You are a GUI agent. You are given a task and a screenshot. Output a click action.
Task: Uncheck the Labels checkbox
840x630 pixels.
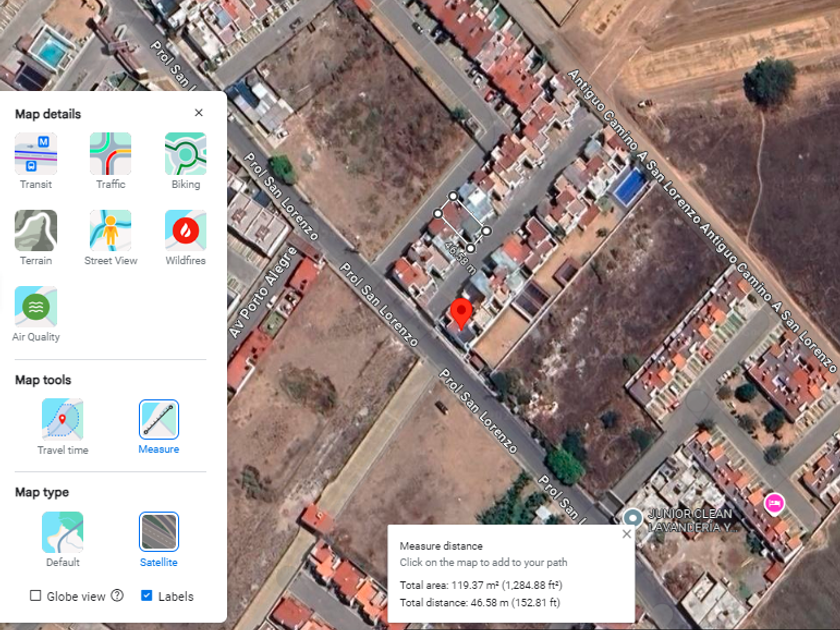[x=147, y=596]
